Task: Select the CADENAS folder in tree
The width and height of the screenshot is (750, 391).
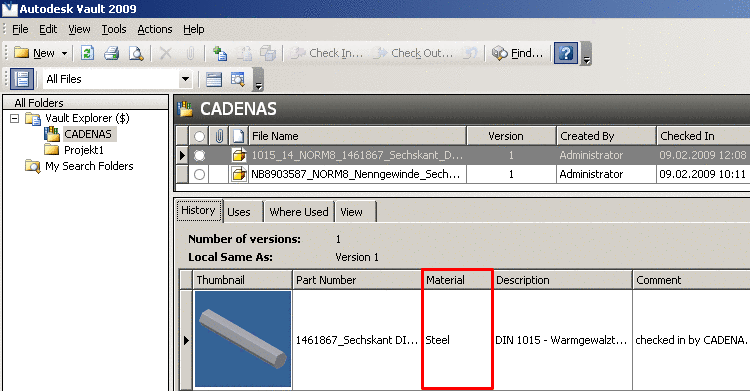Action: 88,134
